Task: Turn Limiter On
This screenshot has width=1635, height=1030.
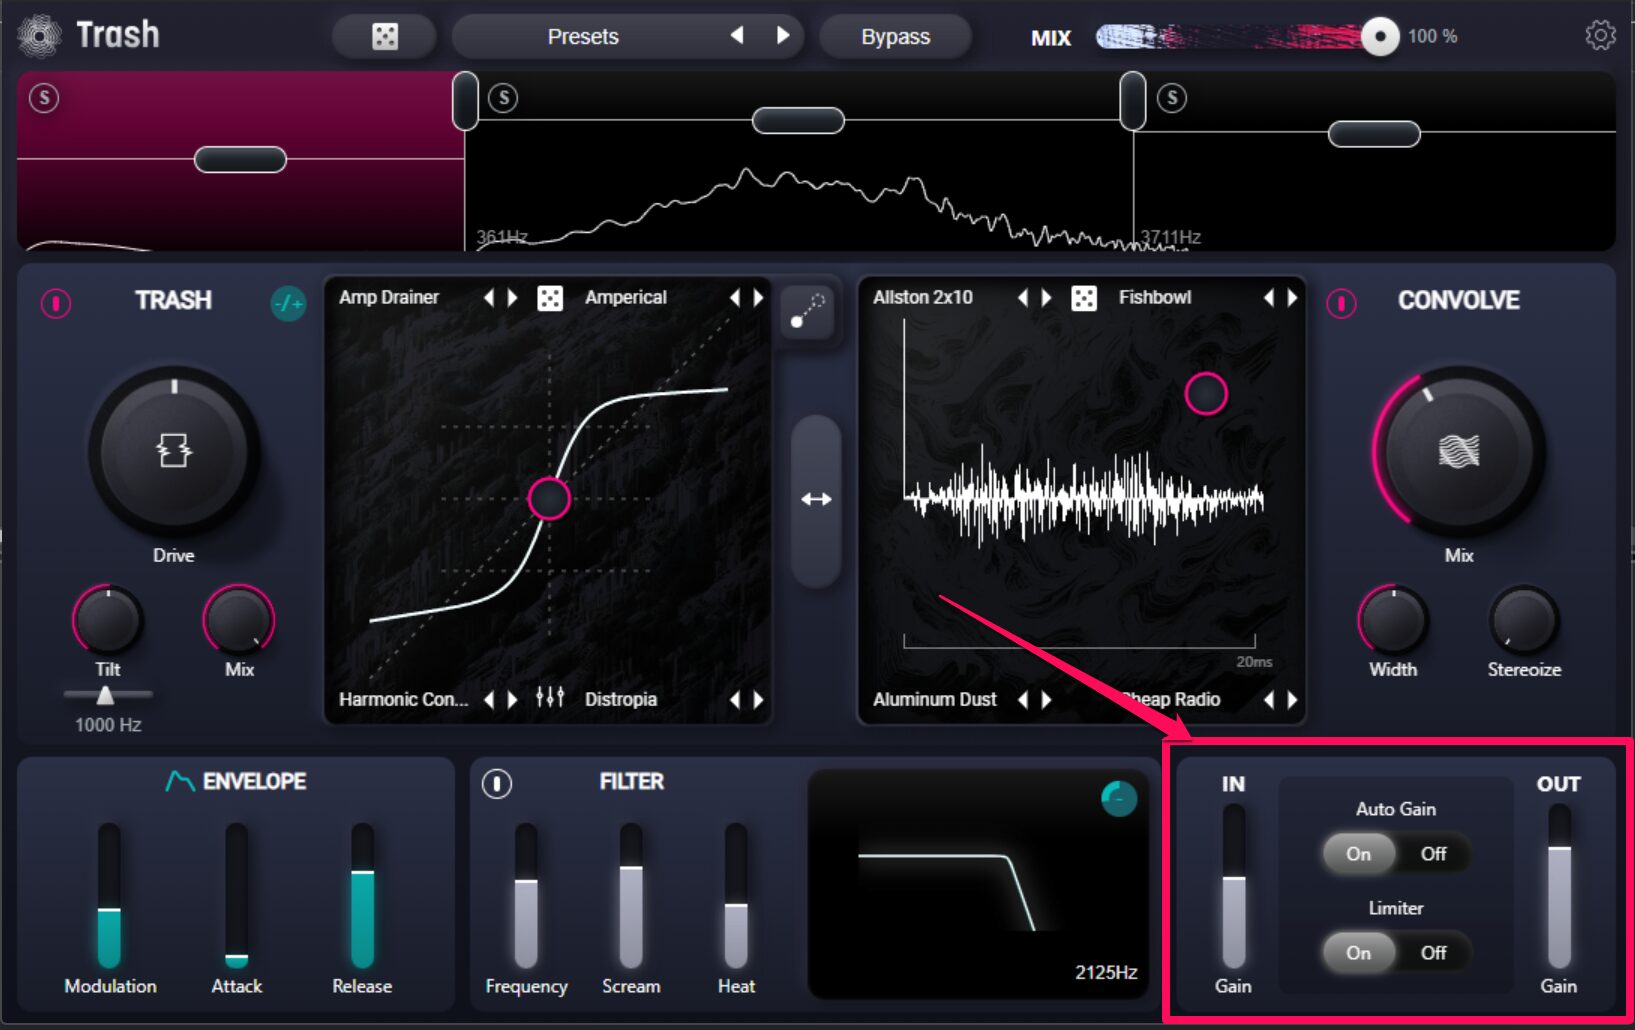Action: click(1358, 953)
